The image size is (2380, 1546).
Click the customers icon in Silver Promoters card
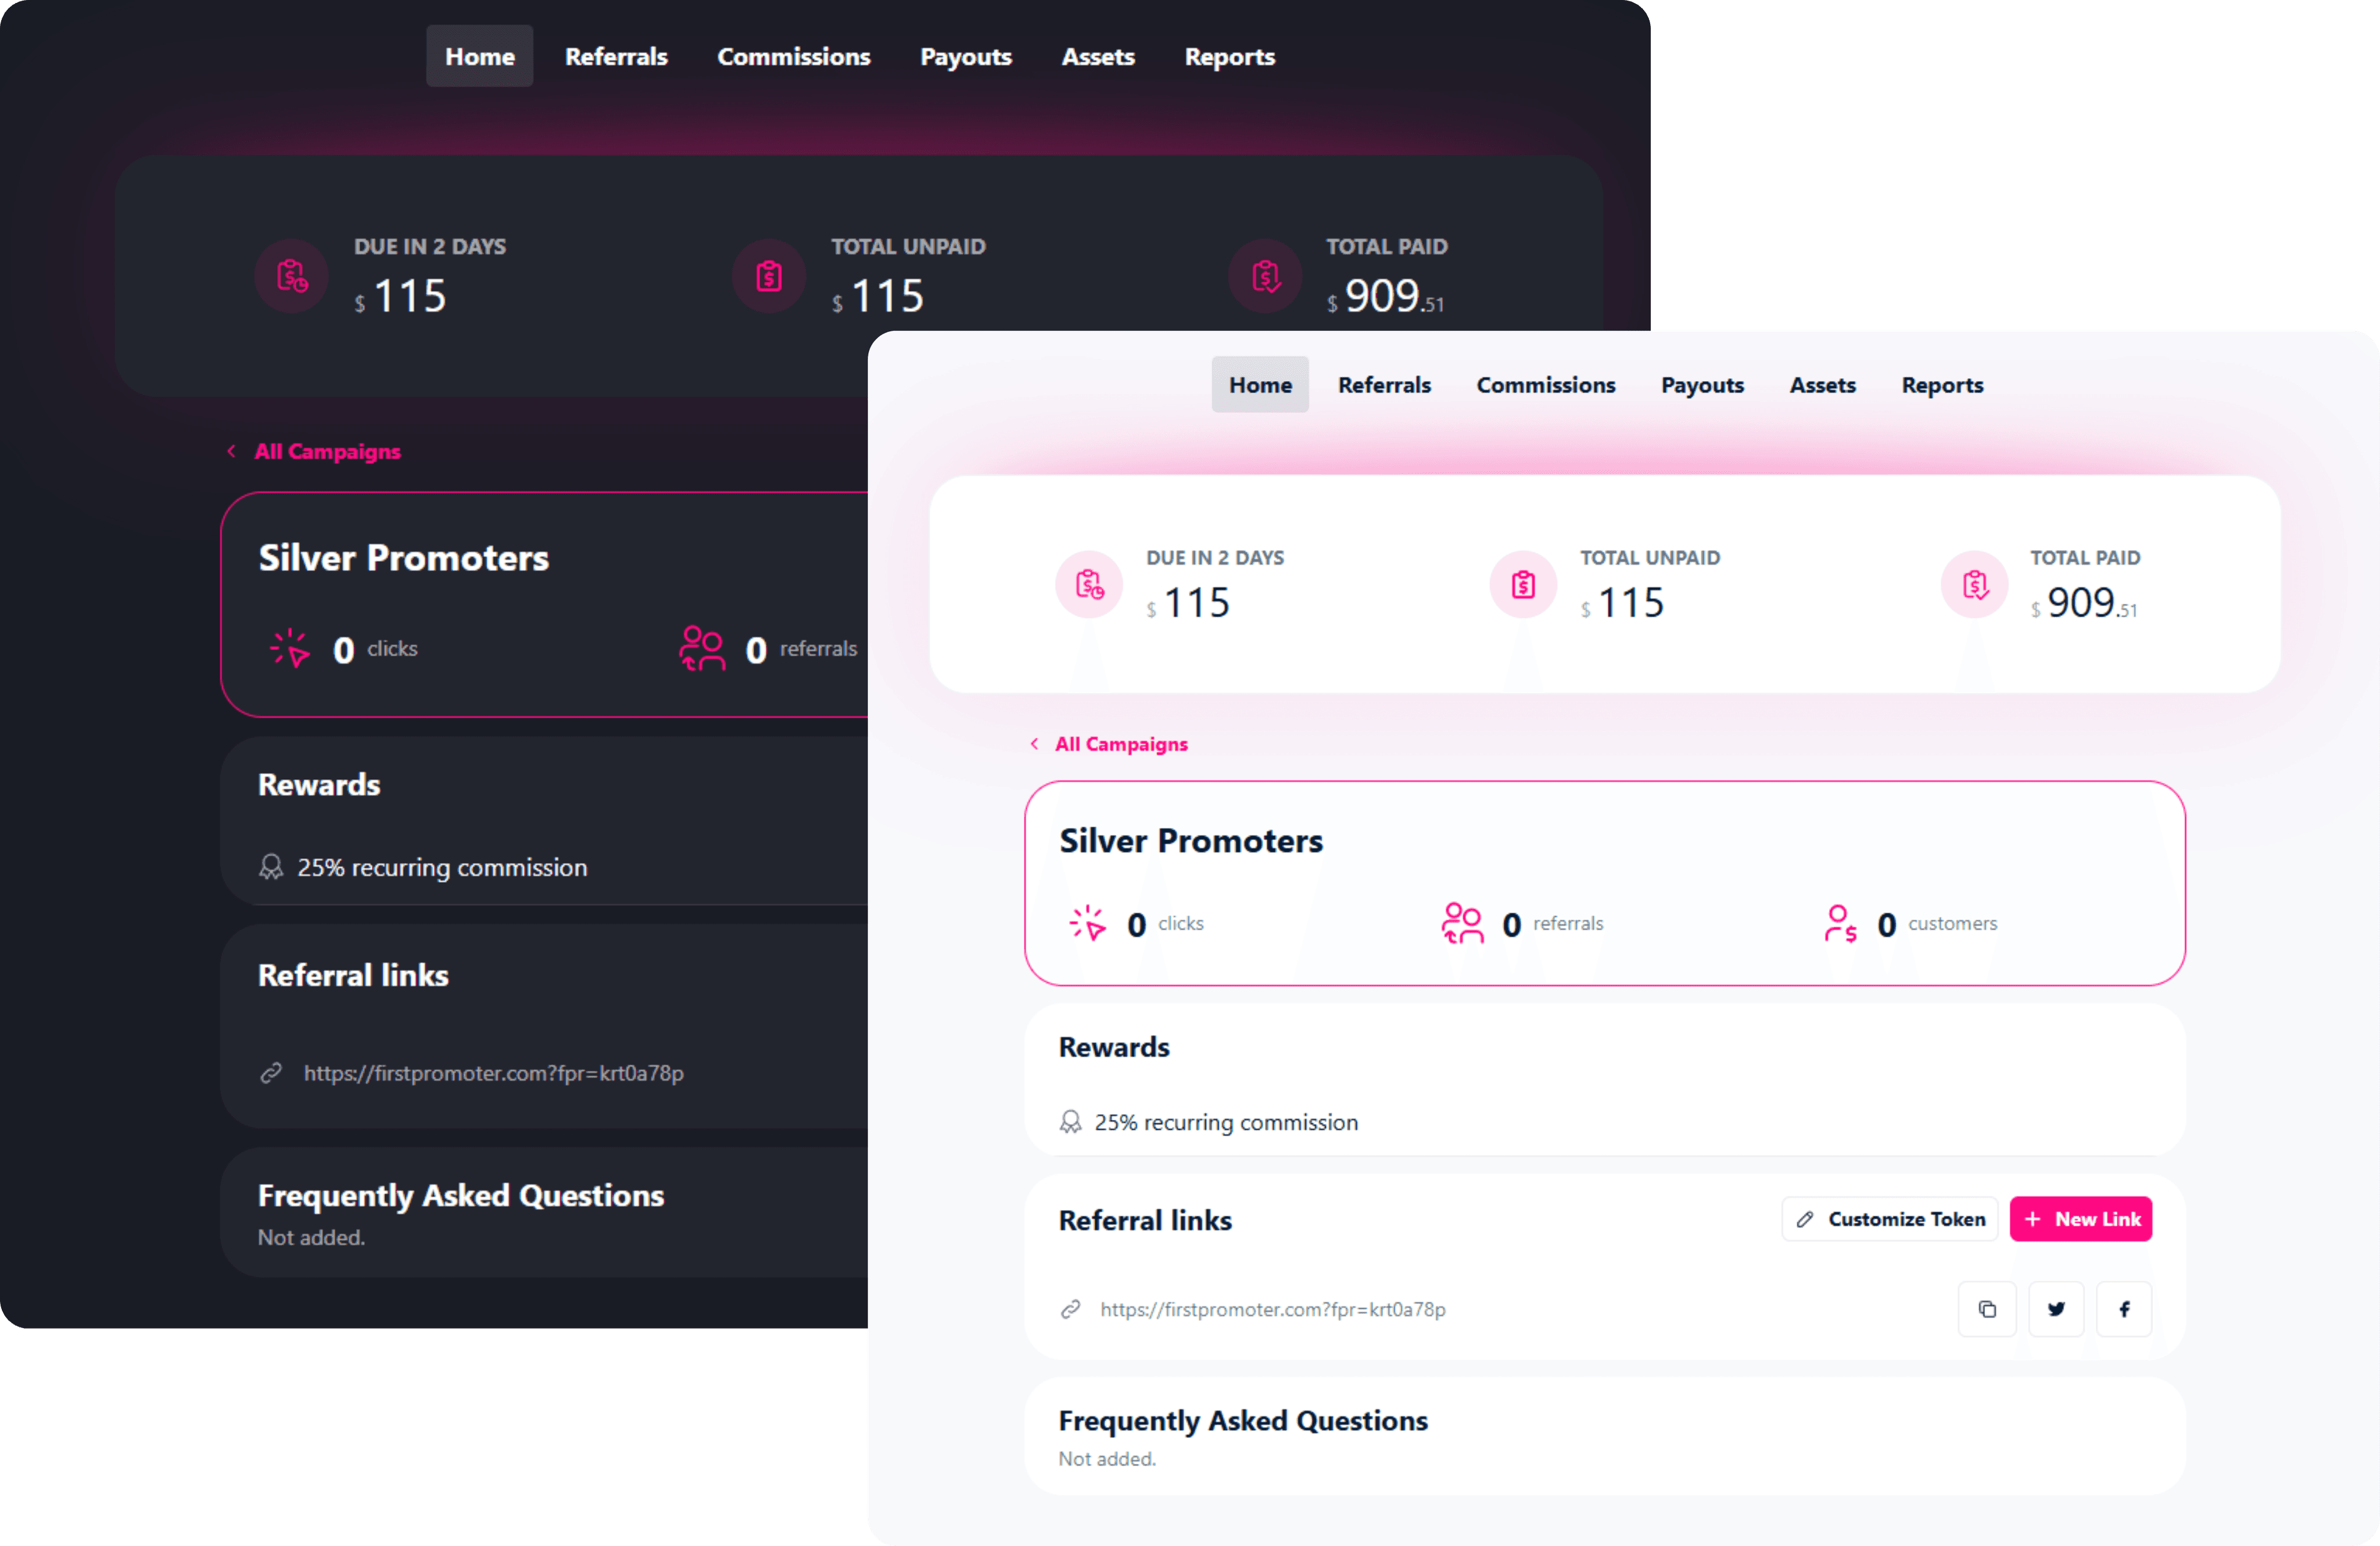click(1840, 922)
